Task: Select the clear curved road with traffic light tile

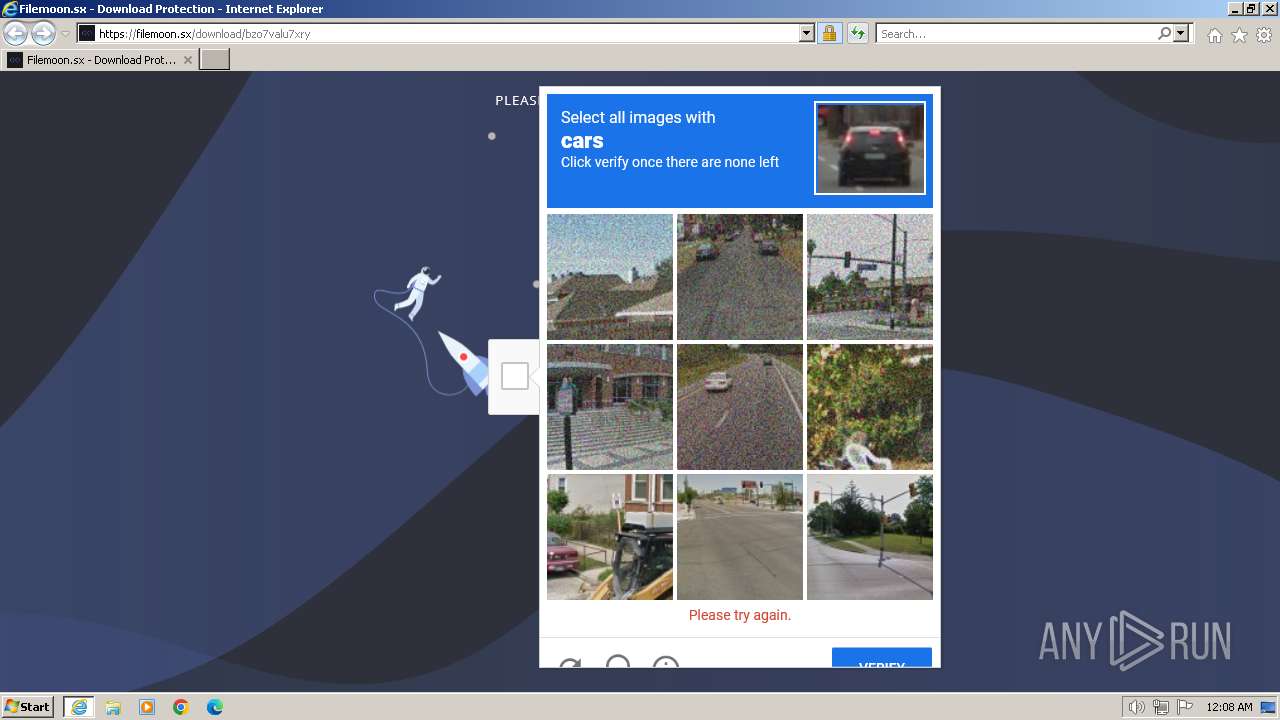Action: (870, 537)
